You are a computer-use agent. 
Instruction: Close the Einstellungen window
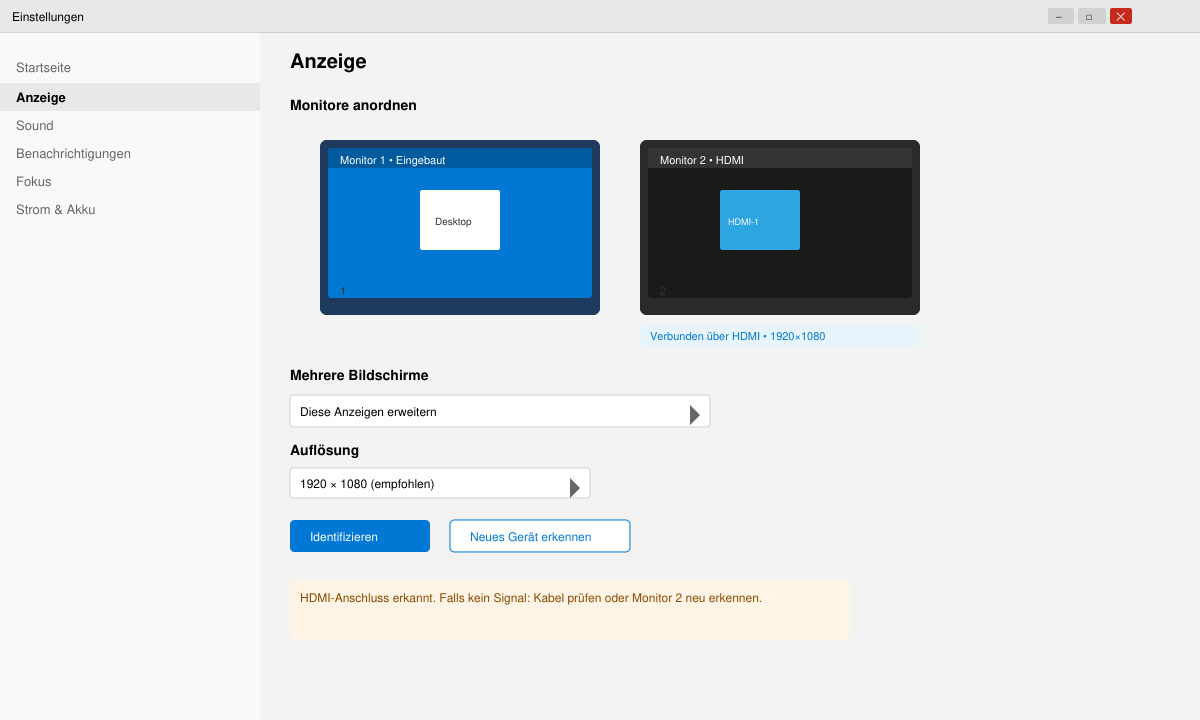click(x=1121, y=16)
